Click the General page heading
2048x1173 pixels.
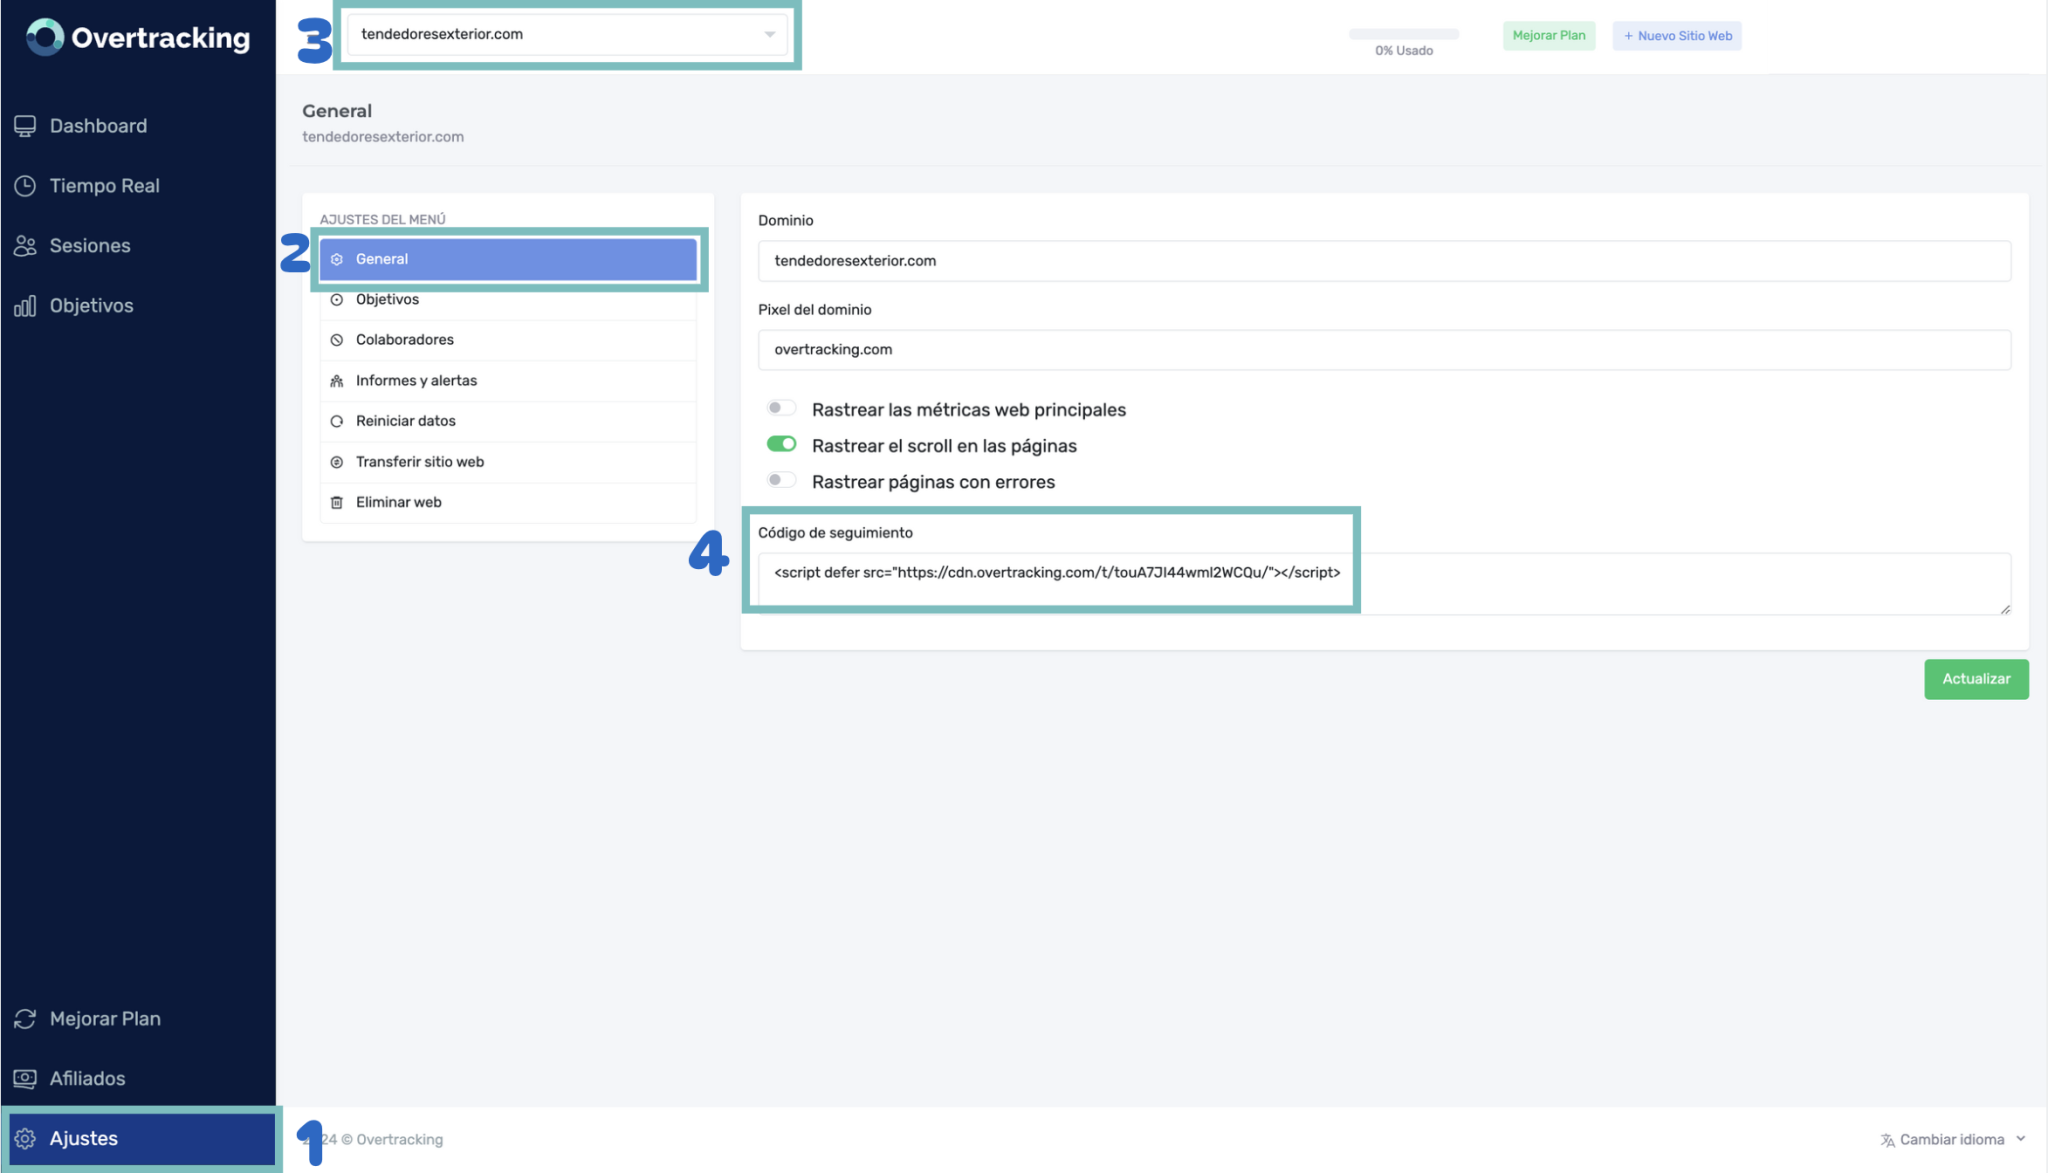[337, 111]
